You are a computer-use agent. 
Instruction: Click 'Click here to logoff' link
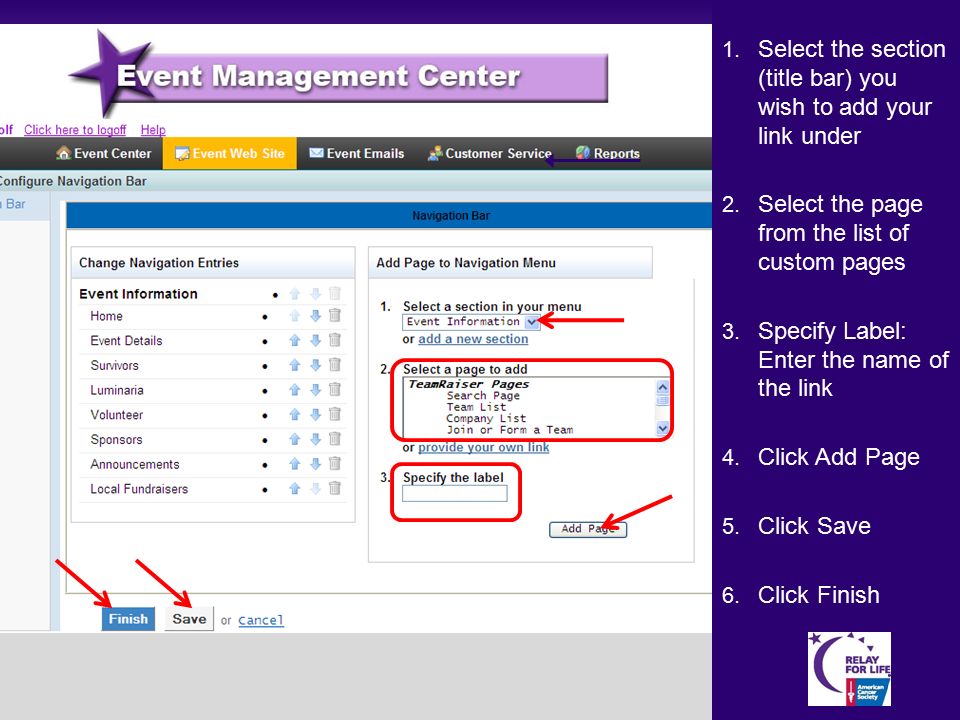pyautogui.click(x=75, y=130)
